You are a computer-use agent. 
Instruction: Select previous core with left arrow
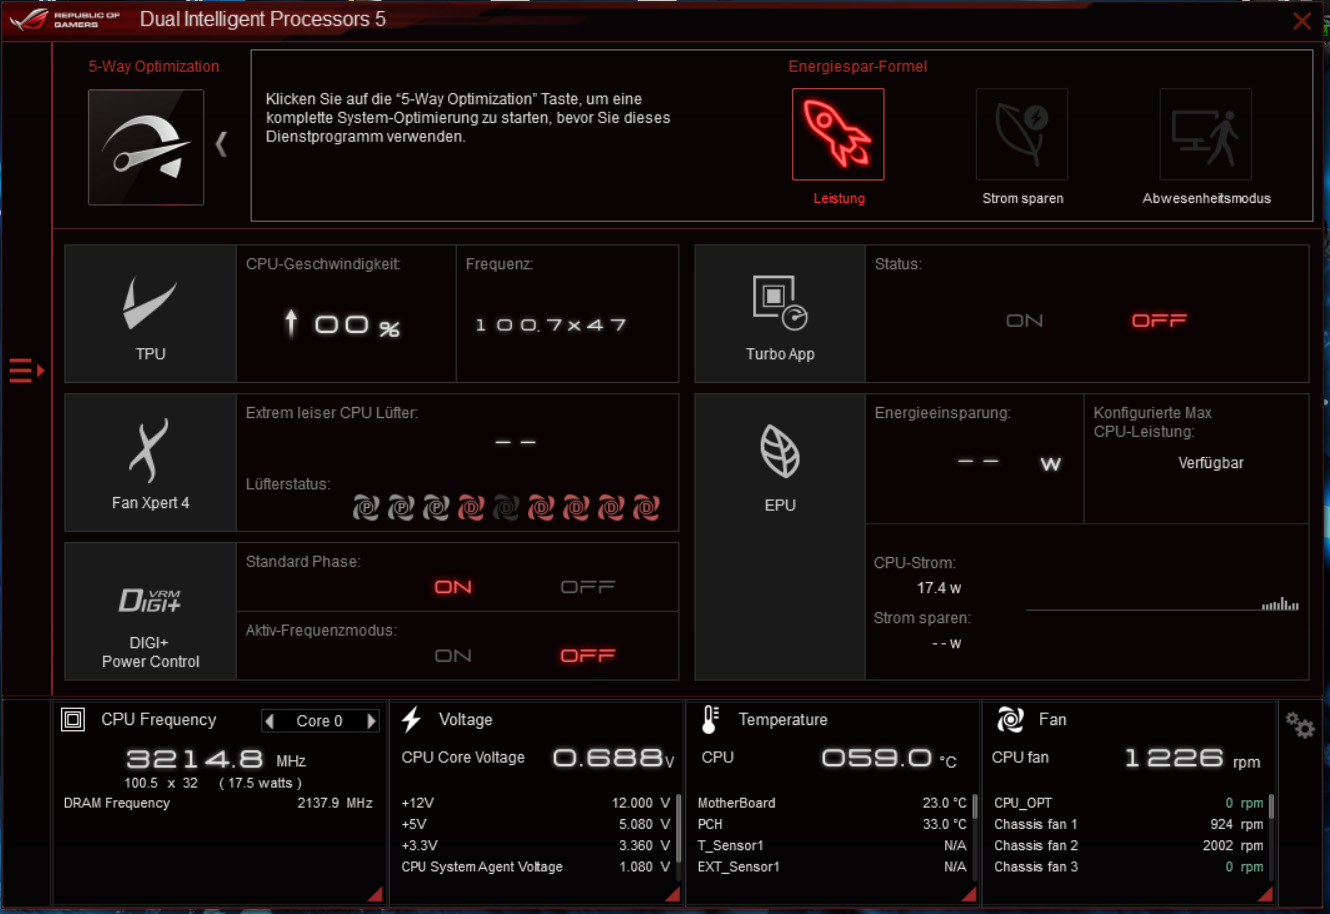click(x=269, y=721)
